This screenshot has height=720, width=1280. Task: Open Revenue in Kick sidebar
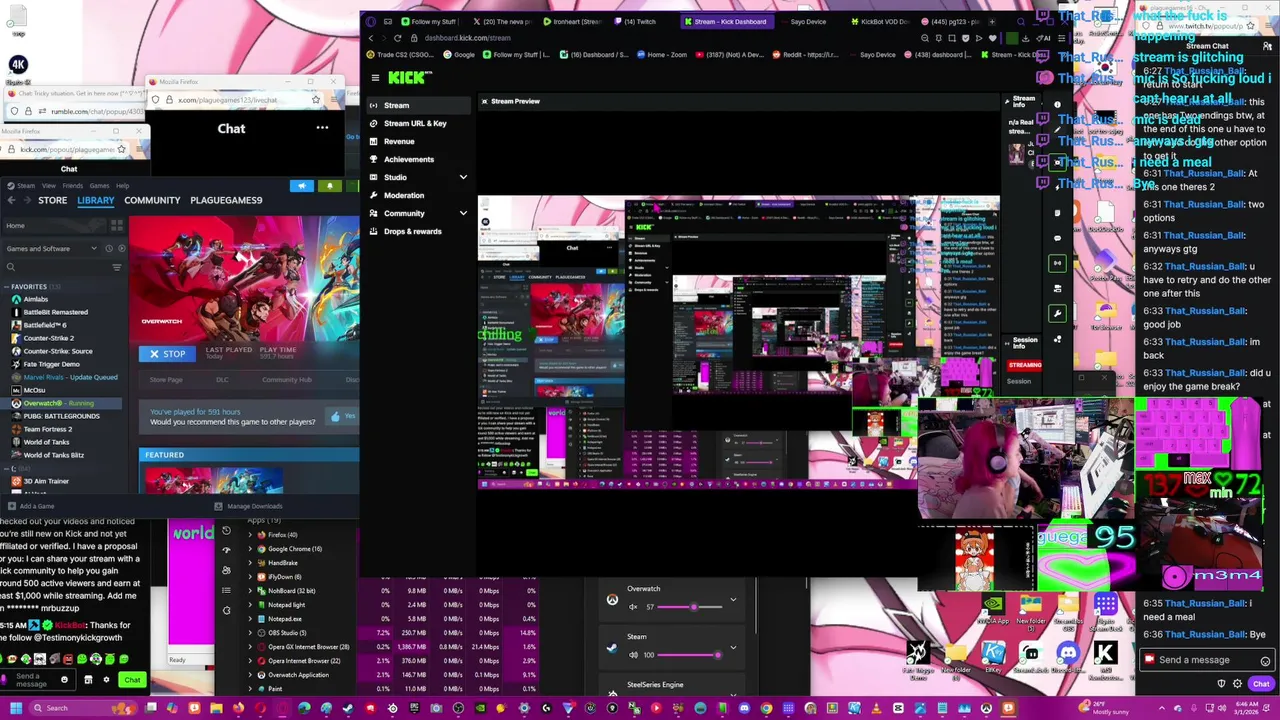click(399, 141)
